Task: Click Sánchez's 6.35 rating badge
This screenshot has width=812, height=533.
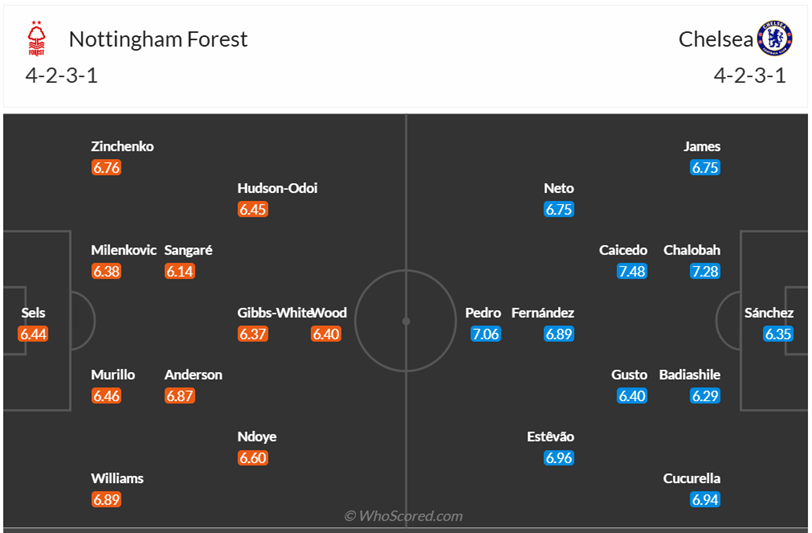Action: [x=778, y=334]
